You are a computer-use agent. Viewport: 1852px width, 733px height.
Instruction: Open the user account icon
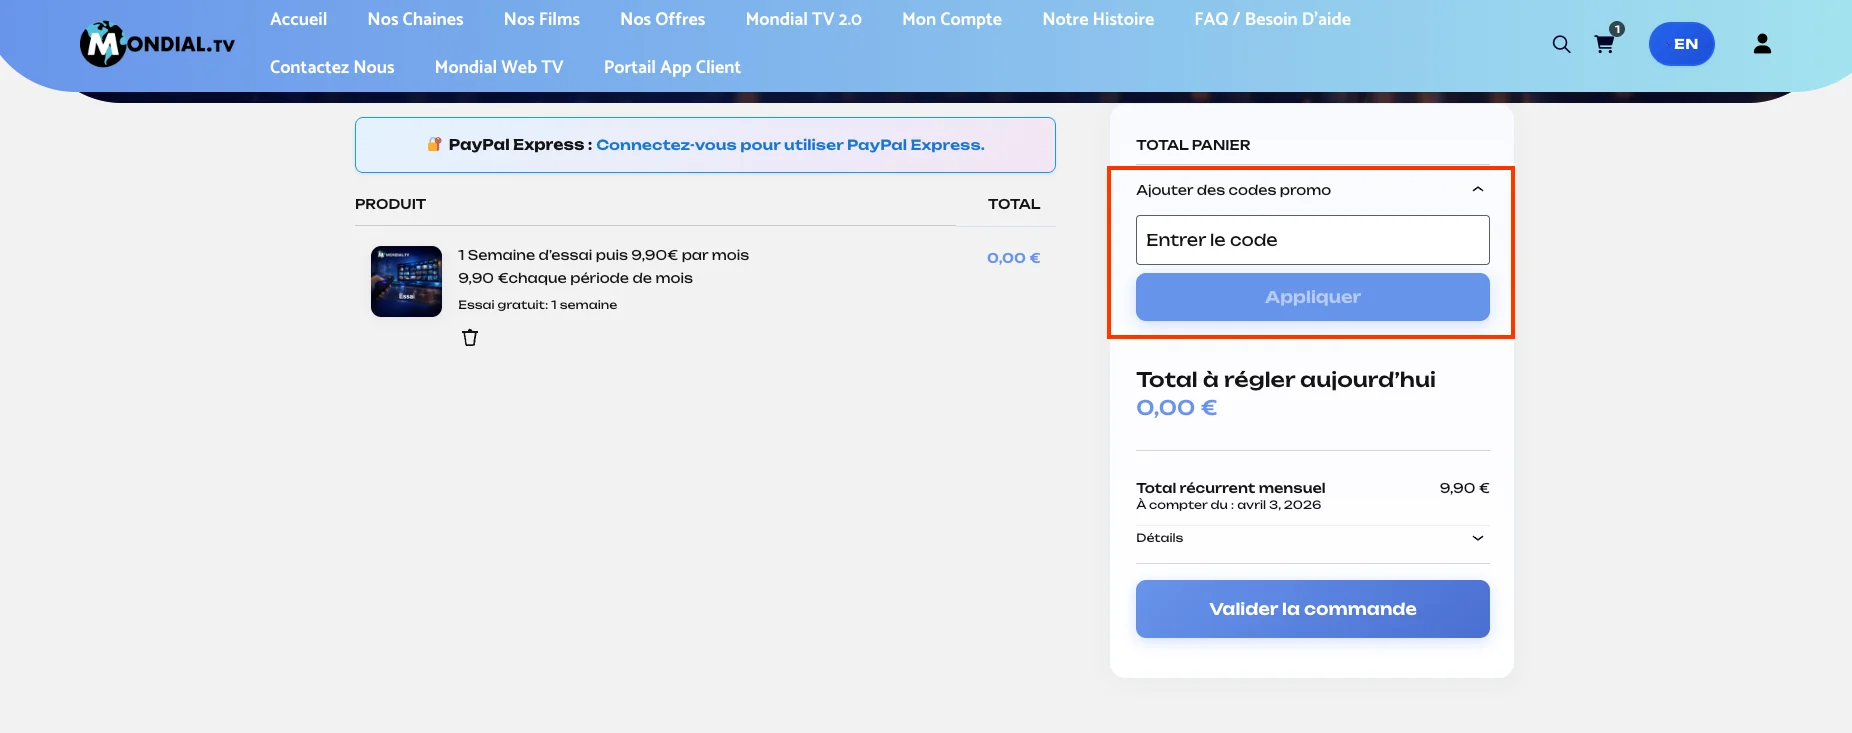pyautogui.click(x=1762, y=44)
